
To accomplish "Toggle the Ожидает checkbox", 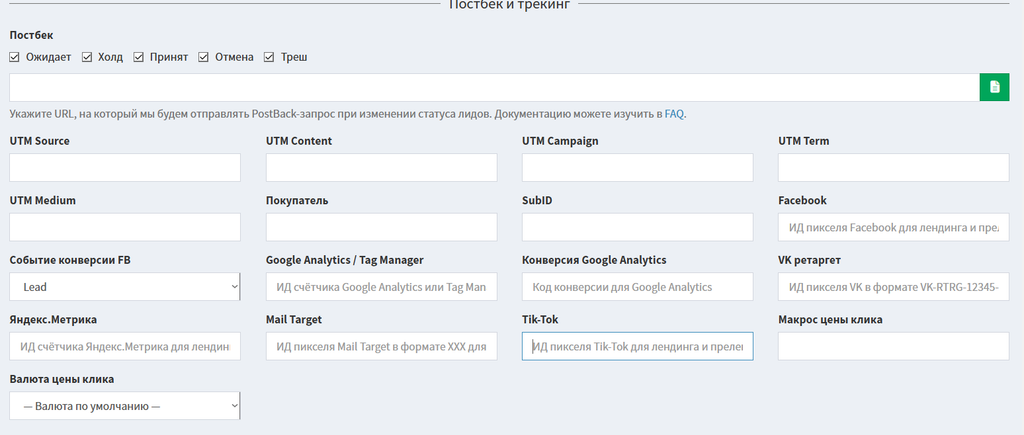I will point(14,57).
